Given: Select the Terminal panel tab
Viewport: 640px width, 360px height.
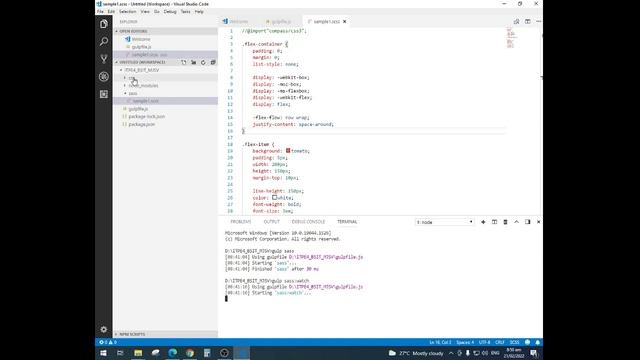Looking at the screenshot, I should coord(347,222).
